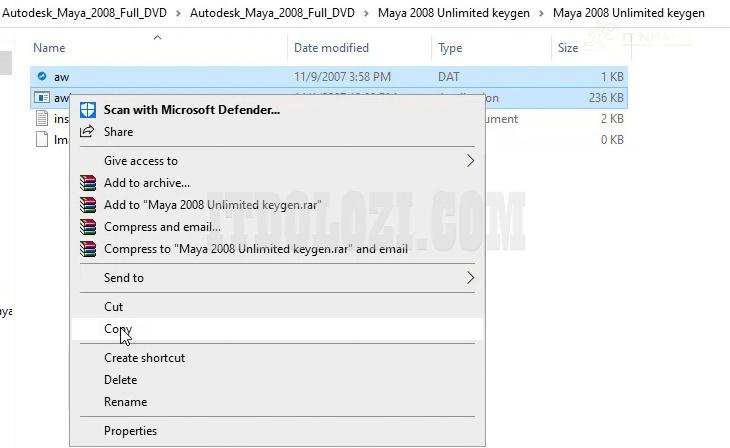The width and height of the screenshot is (730, 448).
Task: Click the Microsoft Defender shield icon
Action: [88, 110]
